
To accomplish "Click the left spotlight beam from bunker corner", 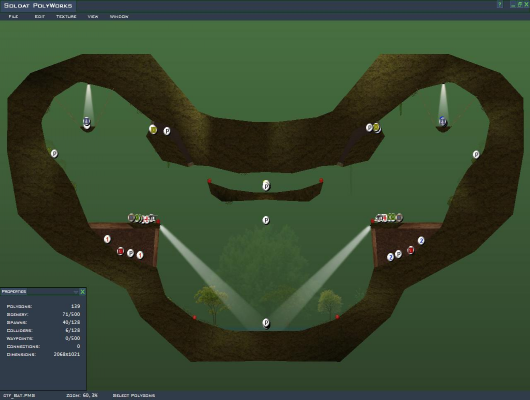I will [x=211, y=275].
